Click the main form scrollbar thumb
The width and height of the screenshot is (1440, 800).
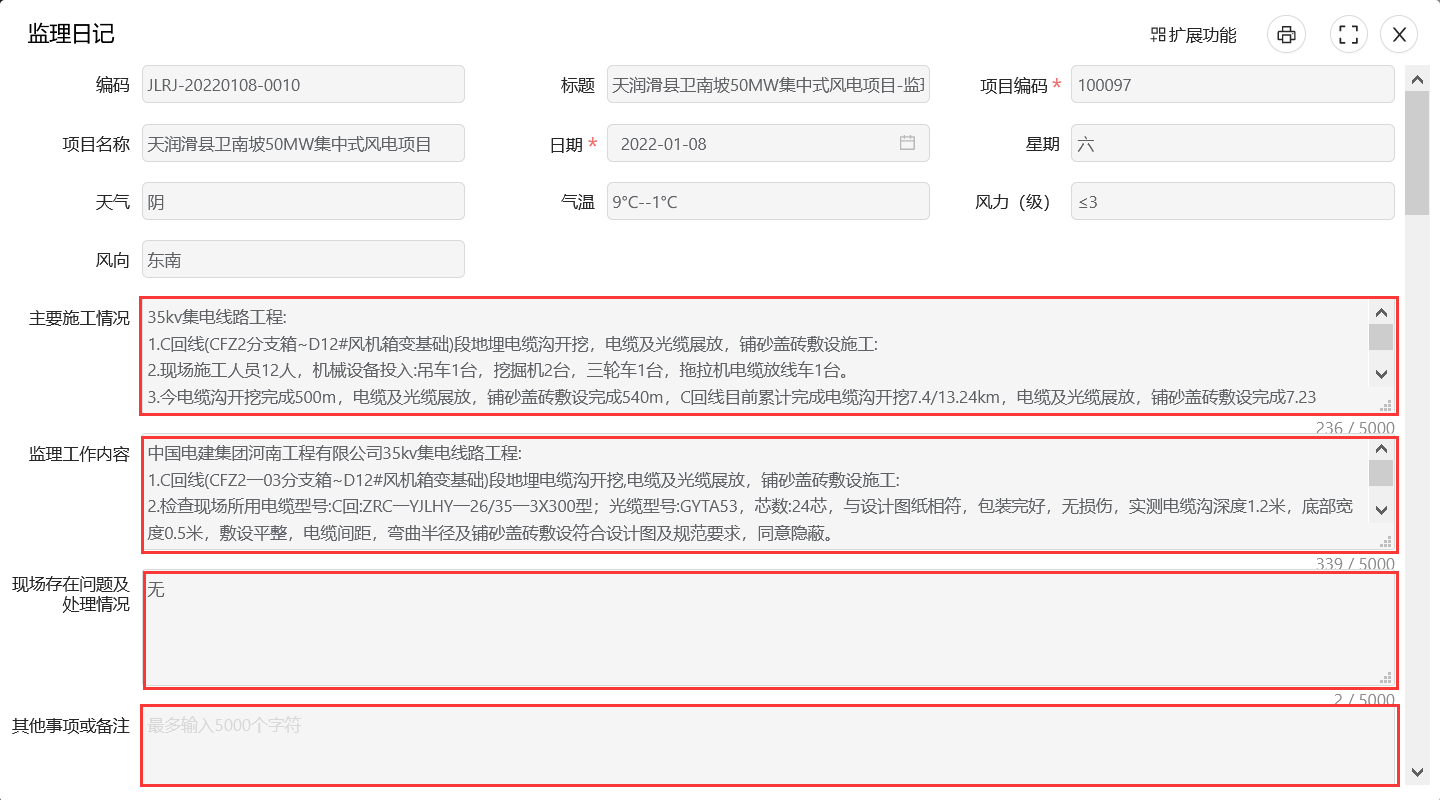point(1417,152)
